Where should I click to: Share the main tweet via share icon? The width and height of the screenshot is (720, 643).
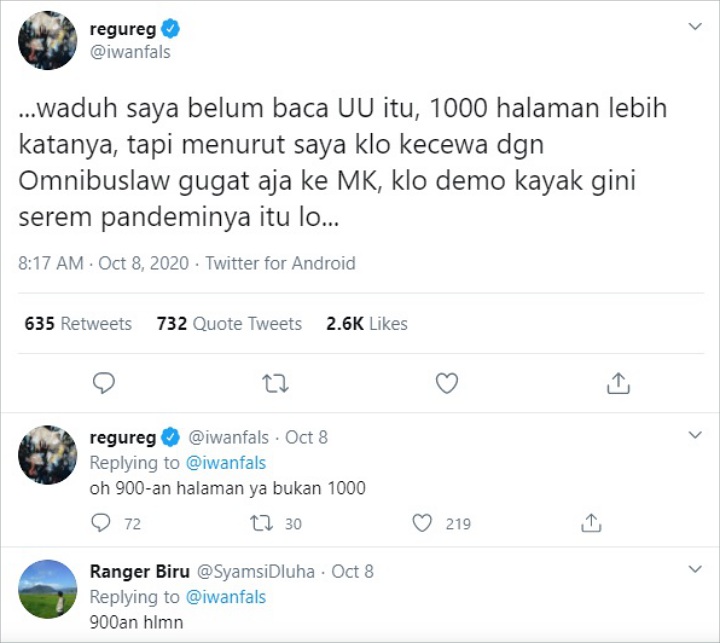[x=618, y=383]
